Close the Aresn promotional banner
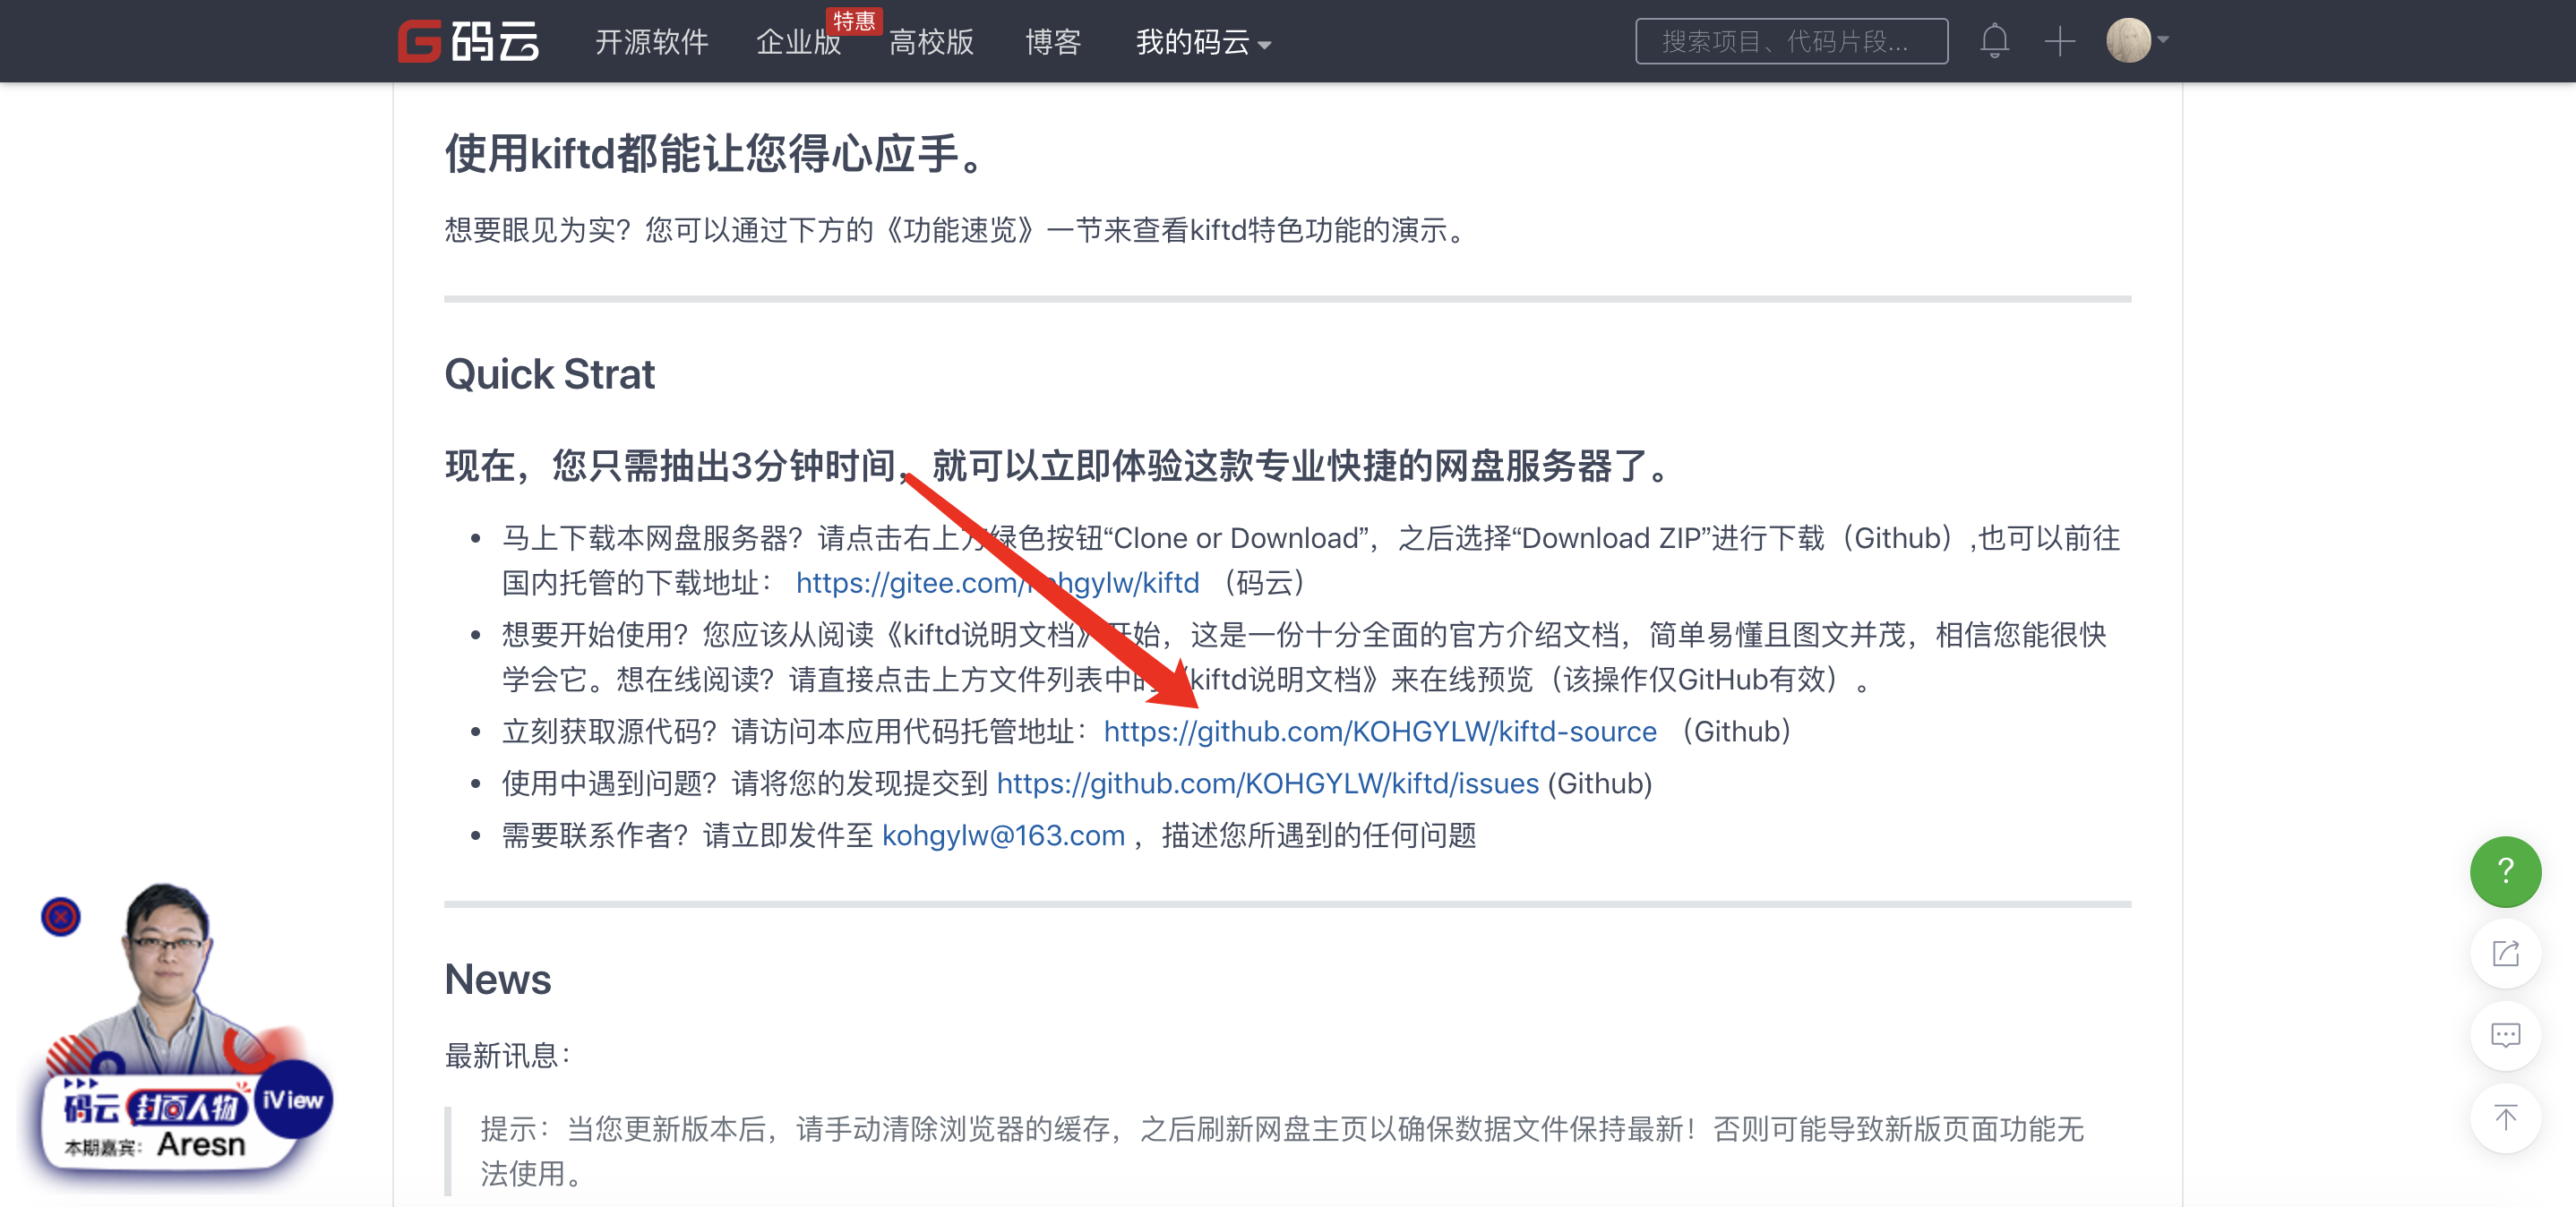Viewport: 2576px width, 1207px height. (60, 917)
